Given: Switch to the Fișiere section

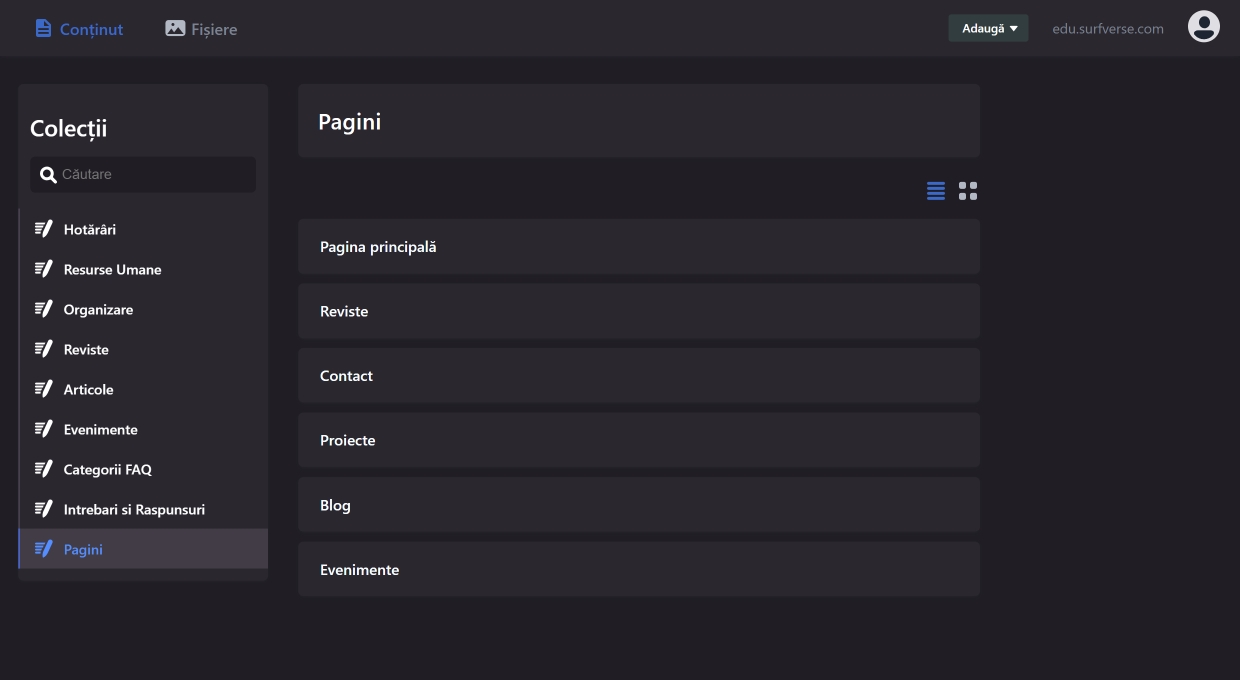Looking at the screenshot, I should point(200,28).
